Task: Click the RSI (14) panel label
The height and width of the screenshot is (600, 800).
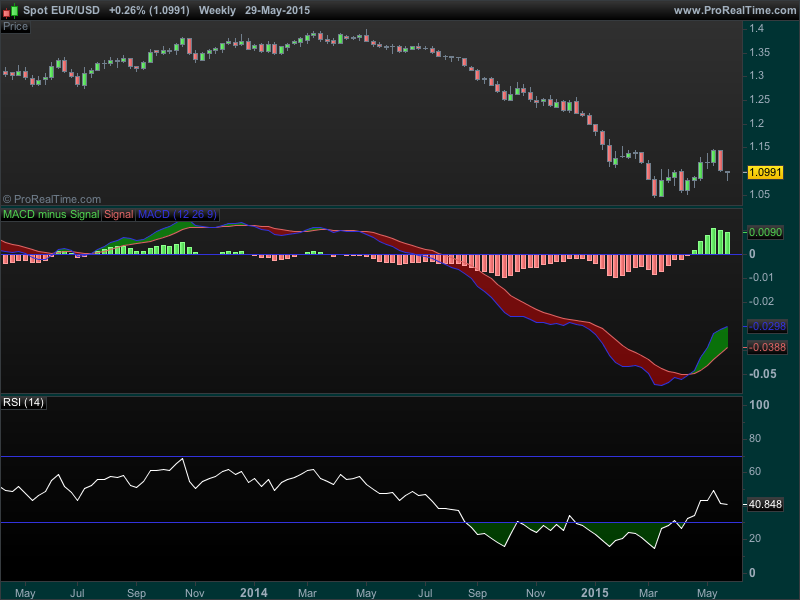Action: [x=23, y=403]
